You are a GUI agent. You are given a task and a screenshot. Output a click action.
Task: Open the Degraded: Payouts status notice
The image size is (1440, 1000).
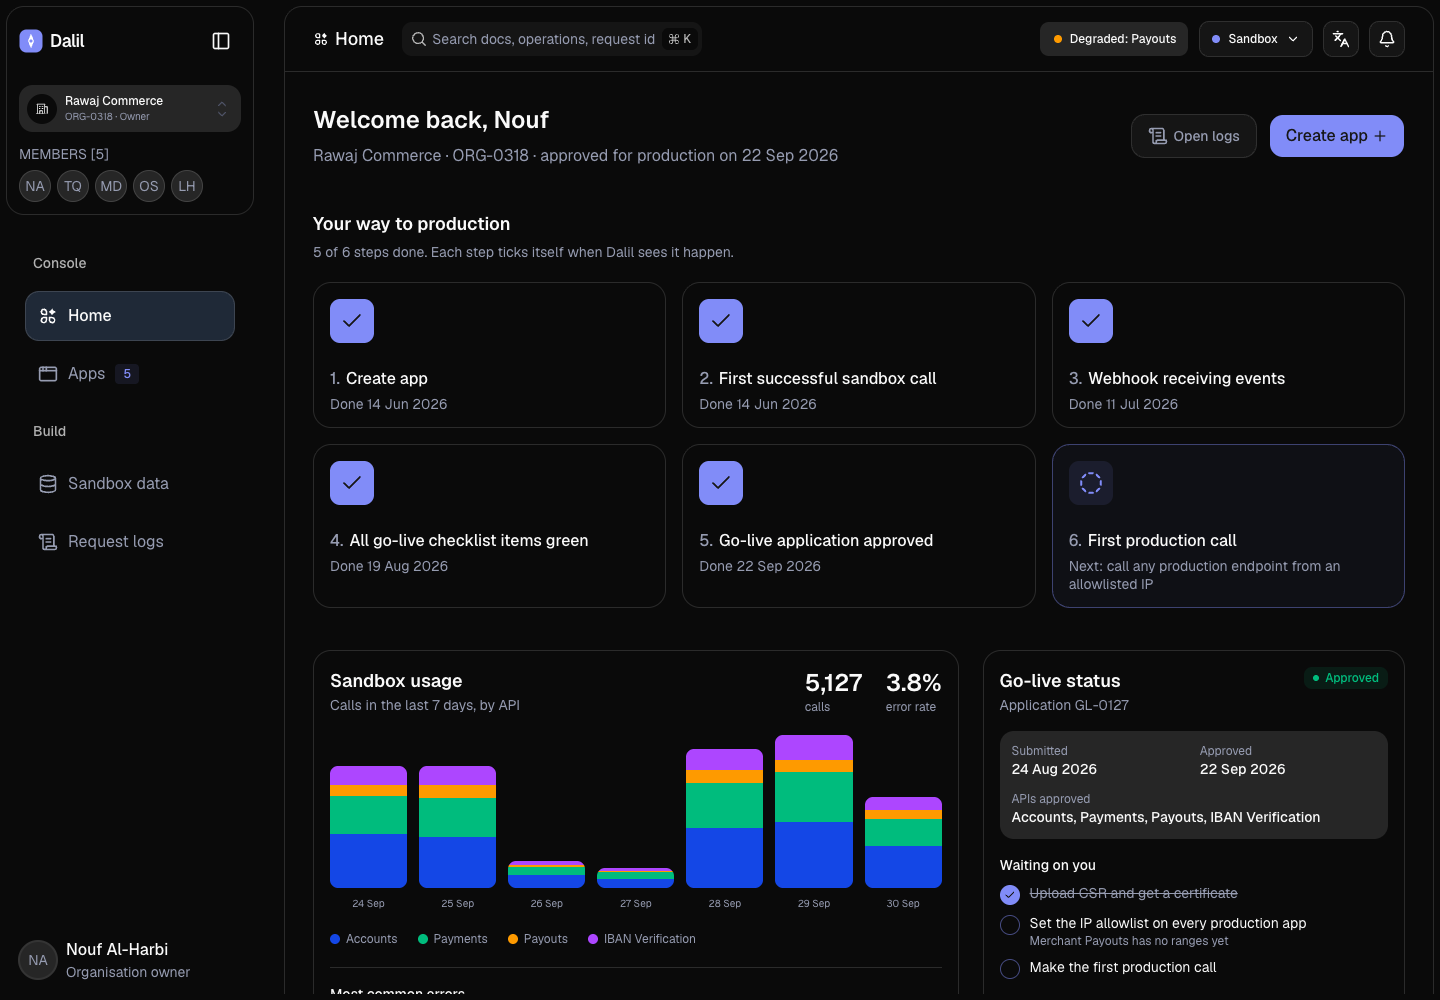point(1114,39)
